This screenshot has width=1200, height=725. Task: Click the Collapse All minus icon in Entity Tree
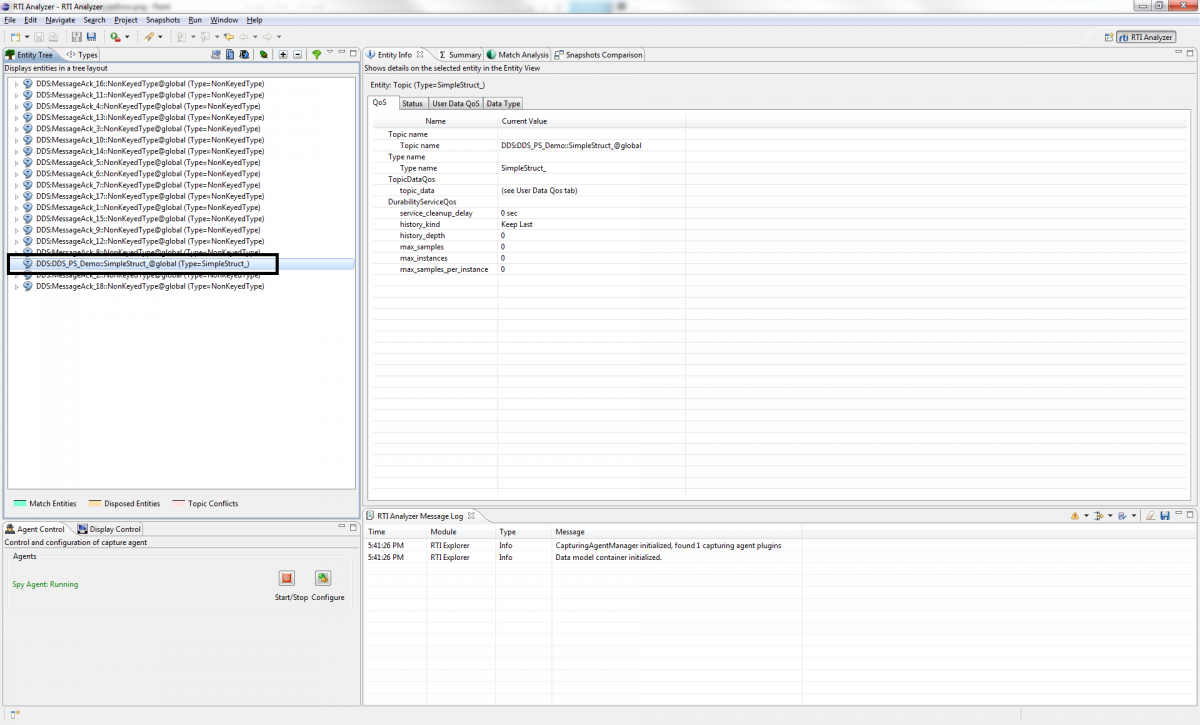tap(297, 55)
